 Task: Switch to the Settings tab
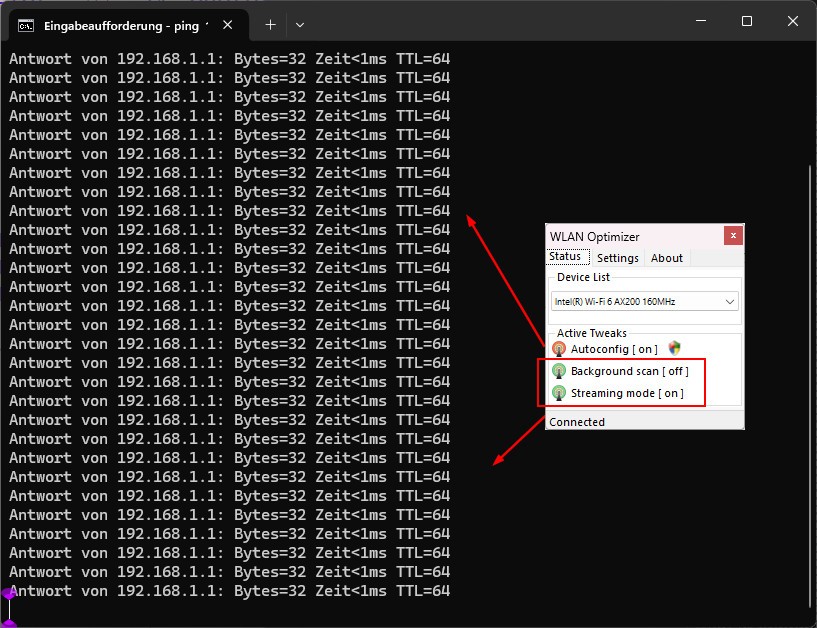click(x=617, y=258)
